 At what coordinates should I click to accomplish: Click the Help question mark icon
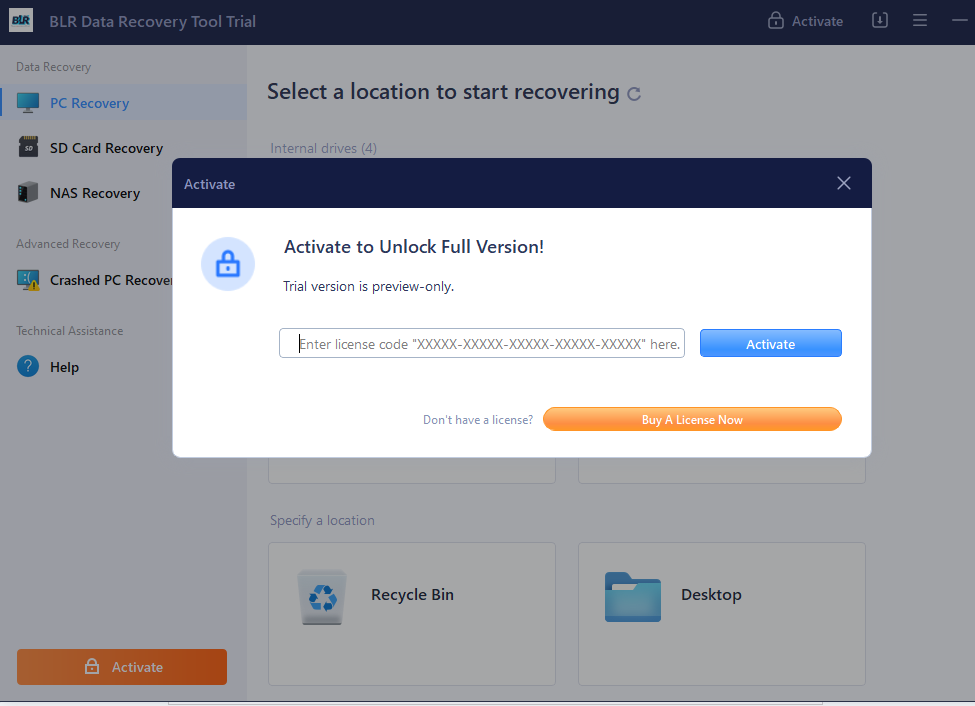(x=28, y=366)
